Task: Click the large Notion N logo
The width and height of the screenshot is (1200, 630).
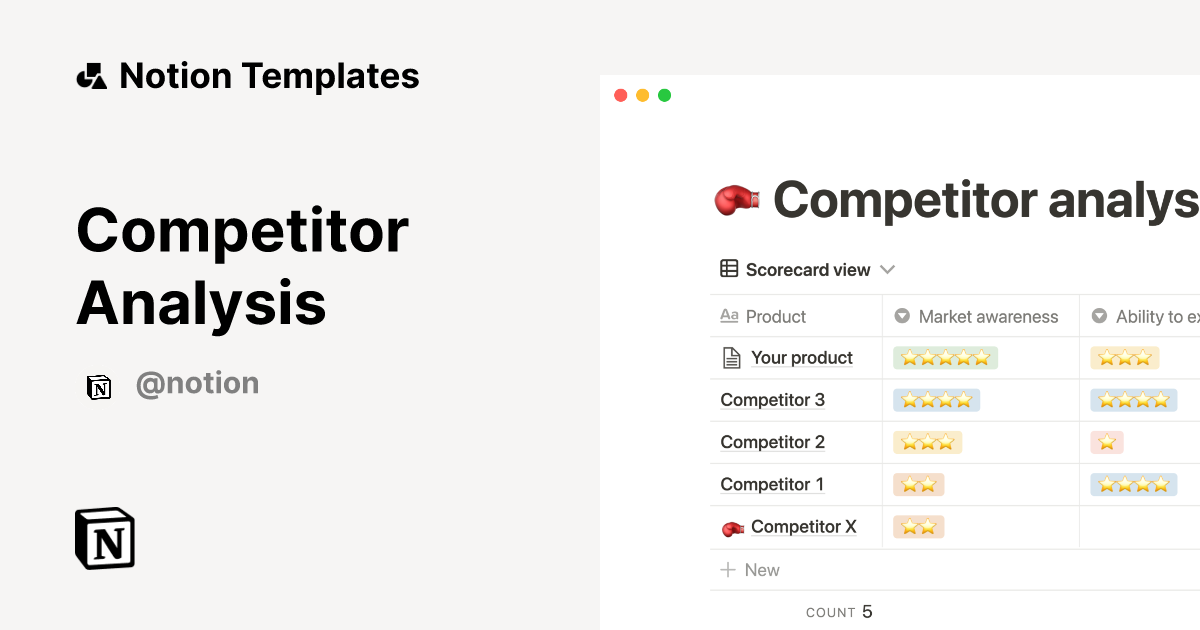Action: 104,538
